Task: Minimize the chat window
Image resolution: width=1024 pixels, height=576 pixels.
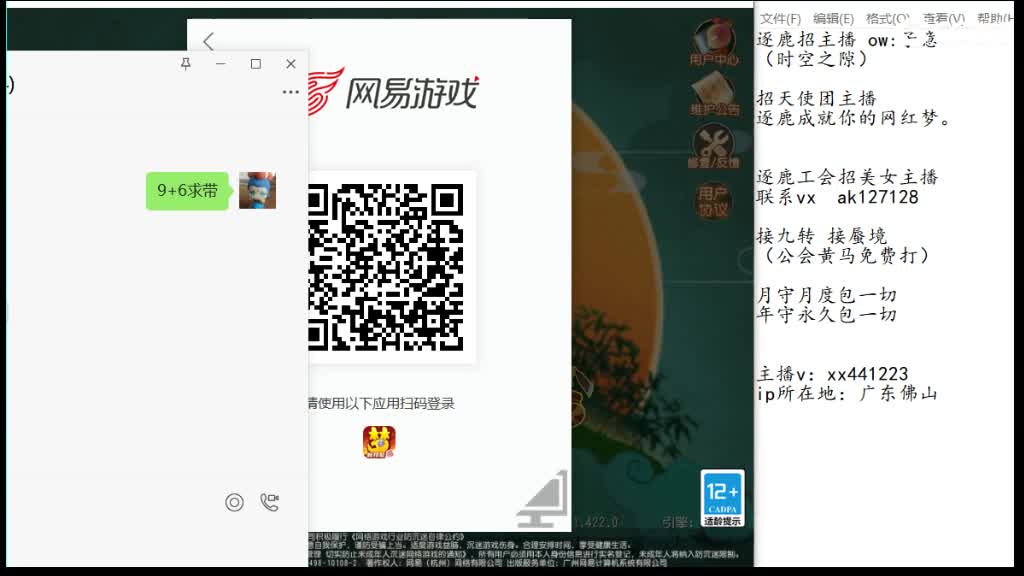Action: pyautogui.click(x=221, y=63)
